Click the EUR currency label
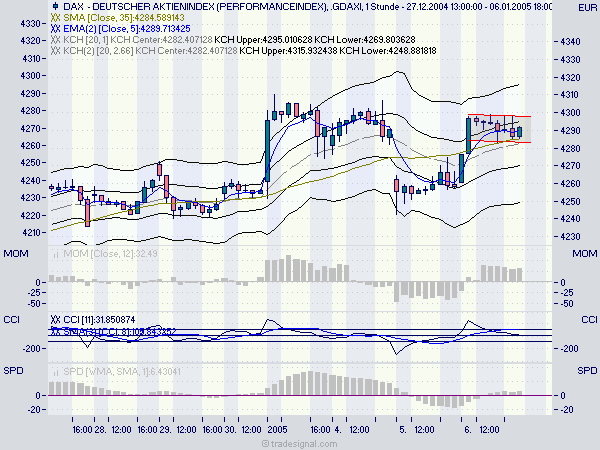 [587, 8]
